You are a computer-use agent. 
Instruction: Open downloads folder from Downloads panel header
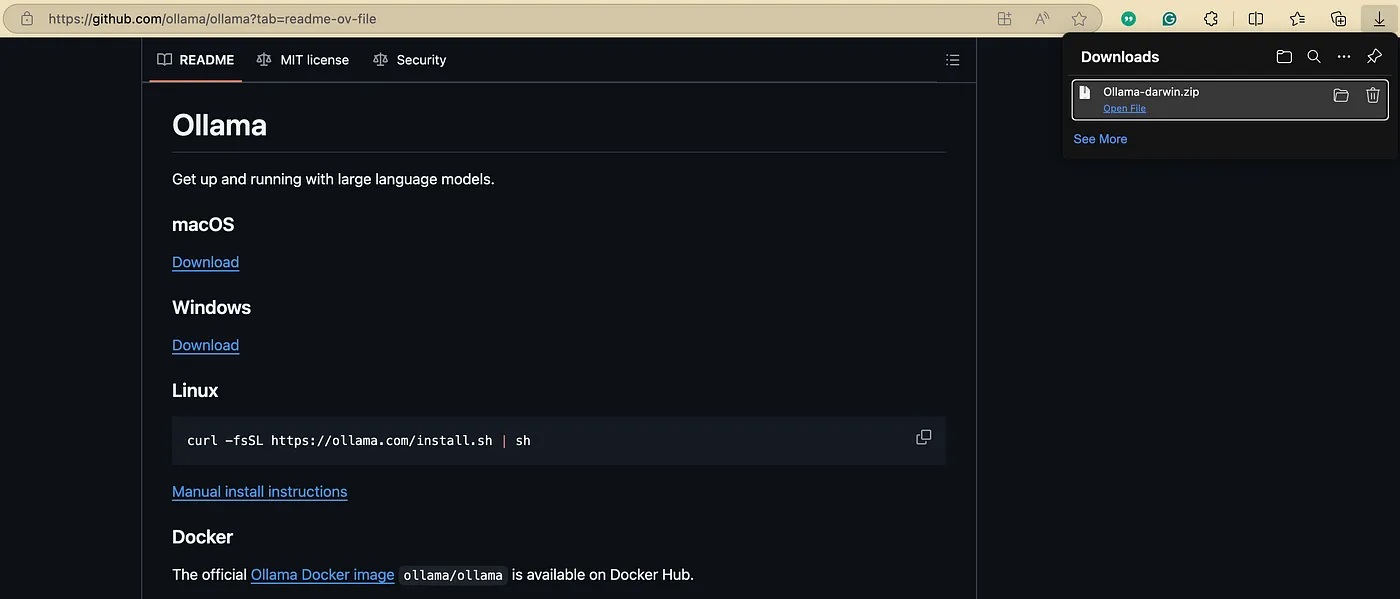(x=1284, y=57)
